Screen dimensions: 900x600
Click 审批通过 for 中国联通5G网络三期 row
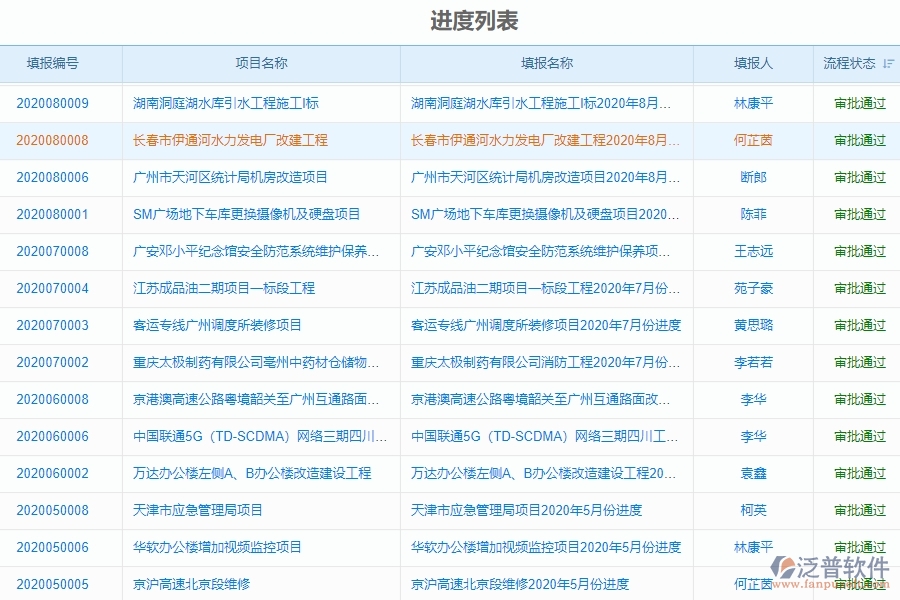(x=858, y=436)
